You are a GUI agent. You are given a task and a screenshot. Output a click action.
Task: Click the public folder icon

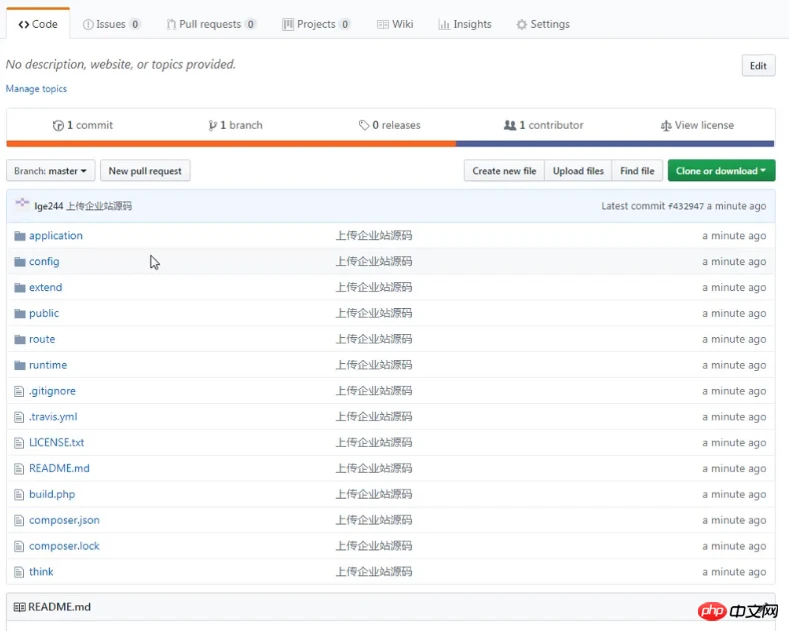click(20, 313)
